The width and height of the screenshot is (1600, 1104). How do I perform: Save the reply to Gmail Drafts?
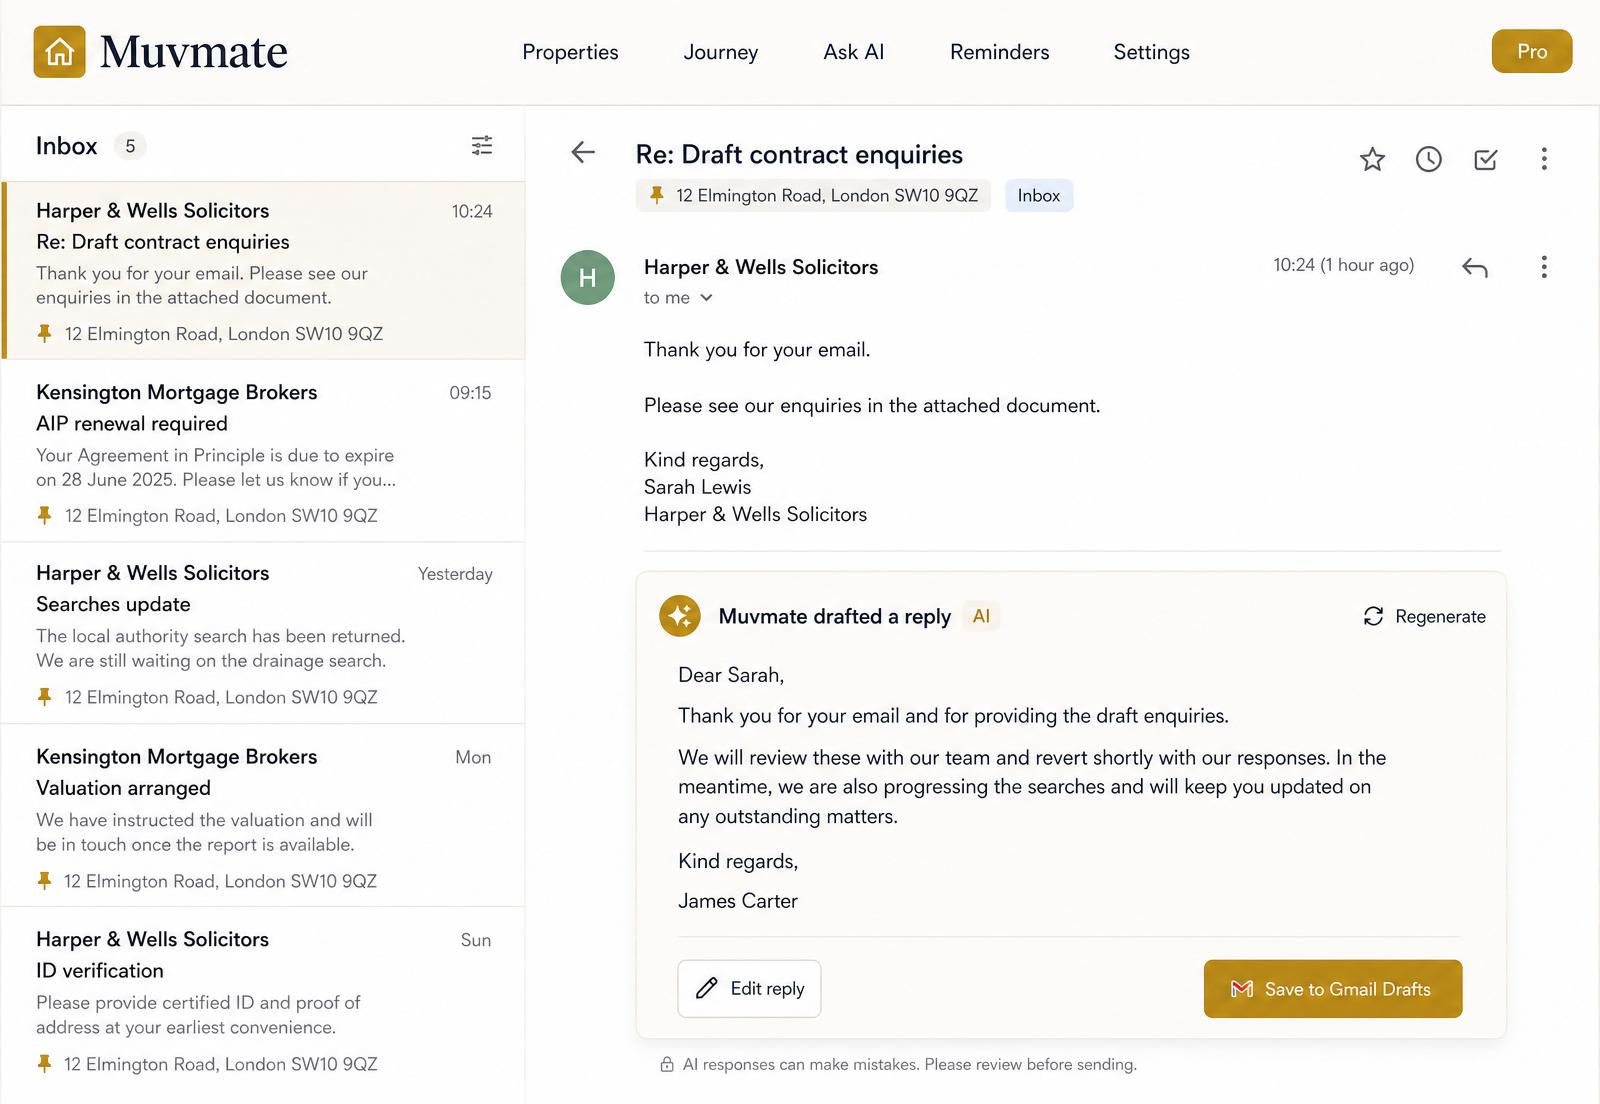pos(1333,989)
